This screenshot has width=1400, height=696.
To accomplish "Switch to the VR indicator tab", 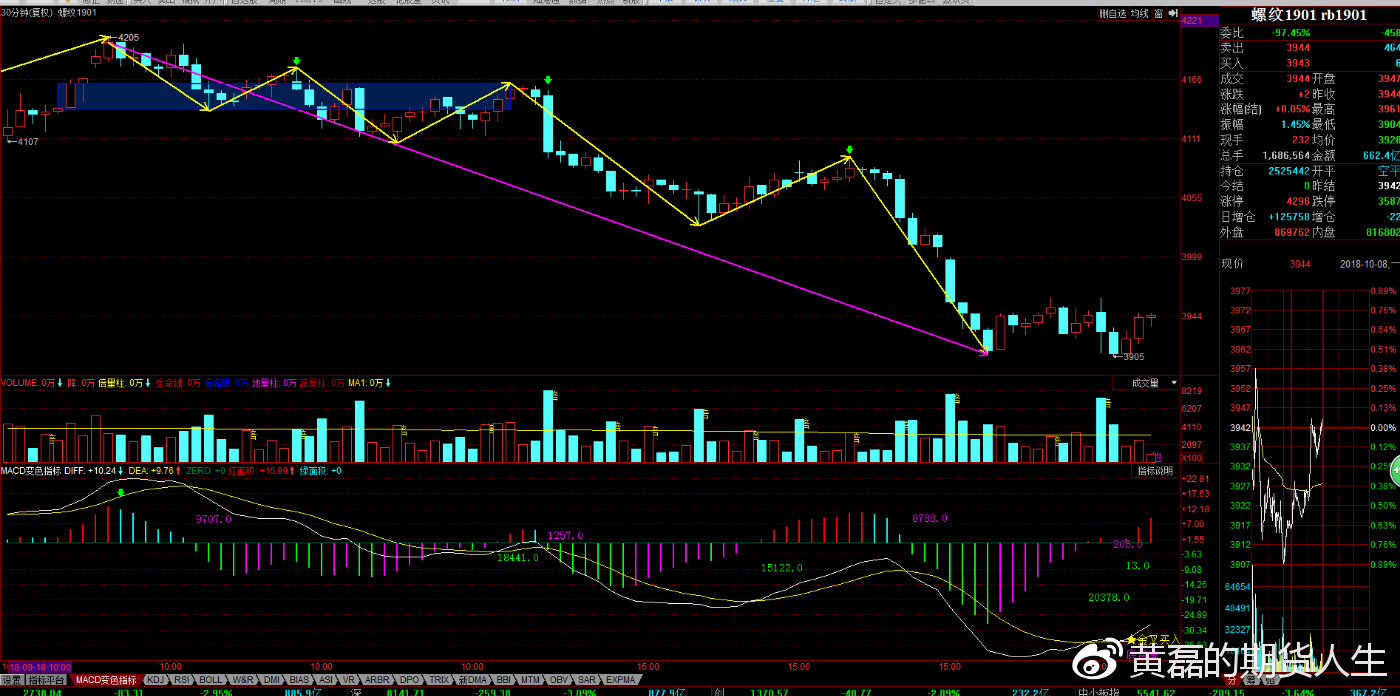I will [x=349, y=679].
